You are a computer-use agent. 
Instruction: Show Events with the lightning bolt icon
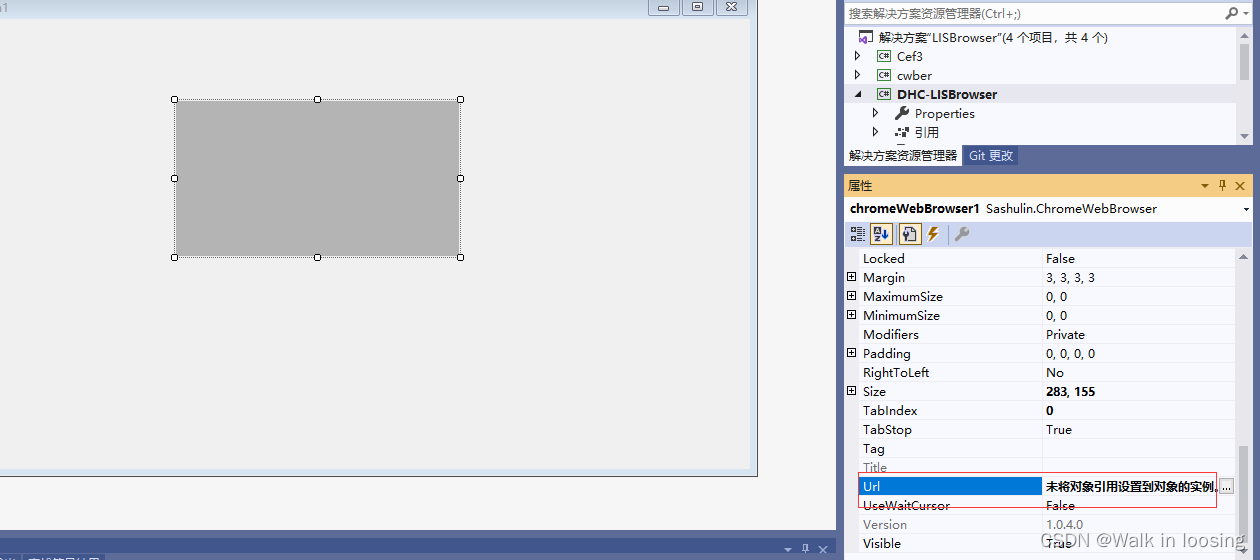[933, 234]
